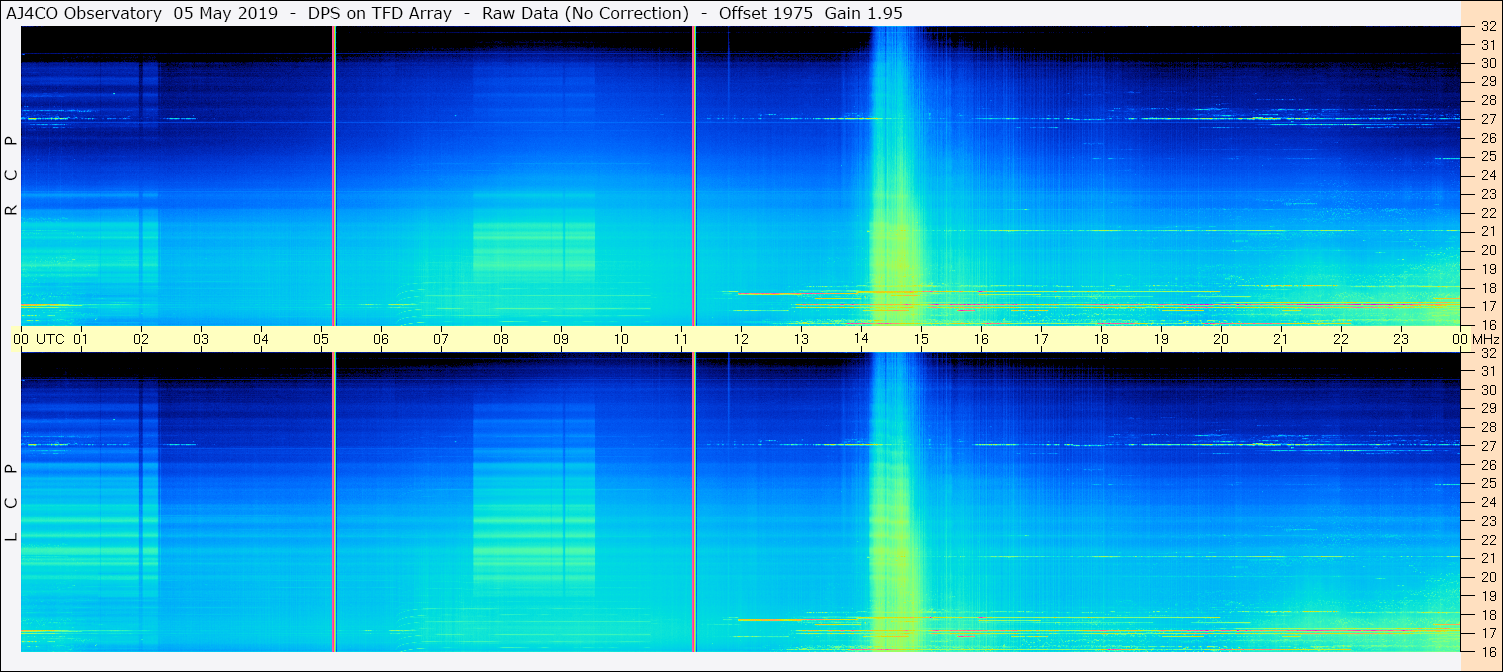Click hour "09" on the UTC time axis

tap(561, 339)
